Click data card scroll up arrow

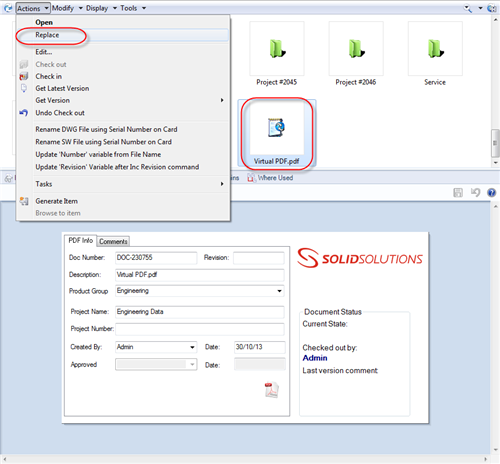[496, 207]
